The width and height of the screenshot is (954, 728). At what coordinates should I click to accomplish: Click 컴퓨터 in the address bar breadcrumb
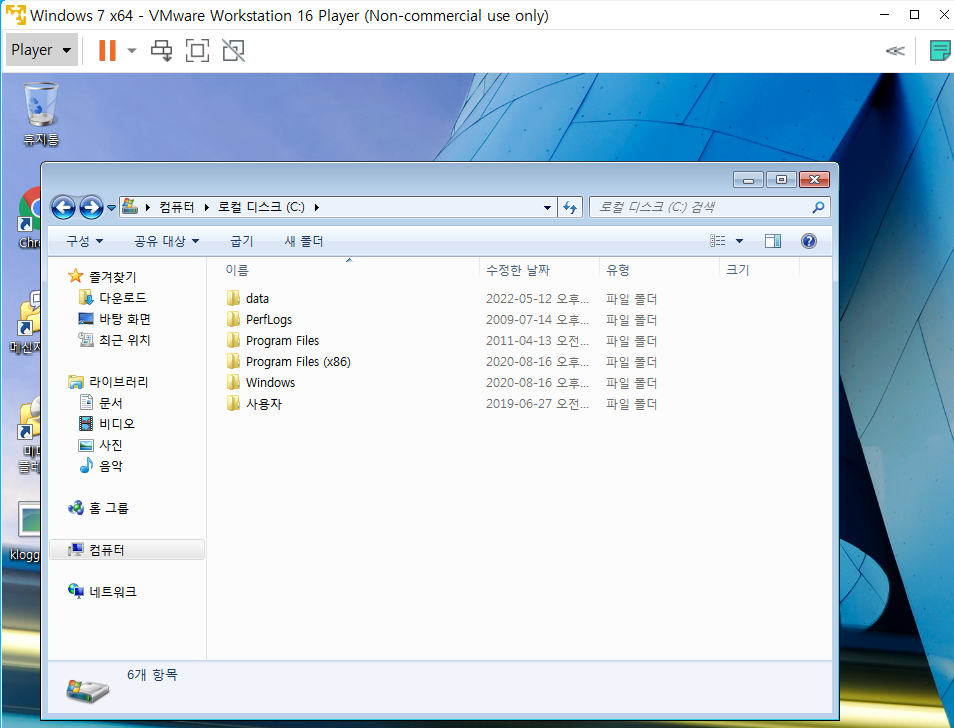click(176, 207)
